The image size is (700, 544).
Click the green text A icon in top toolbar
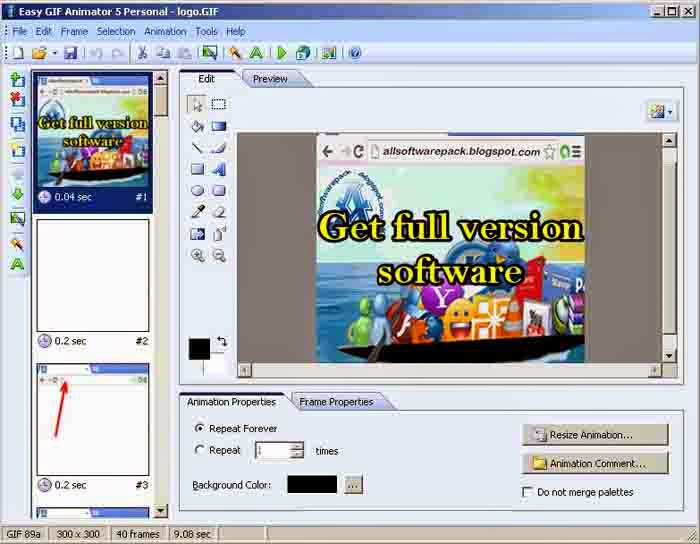click(x=256, y=53)
